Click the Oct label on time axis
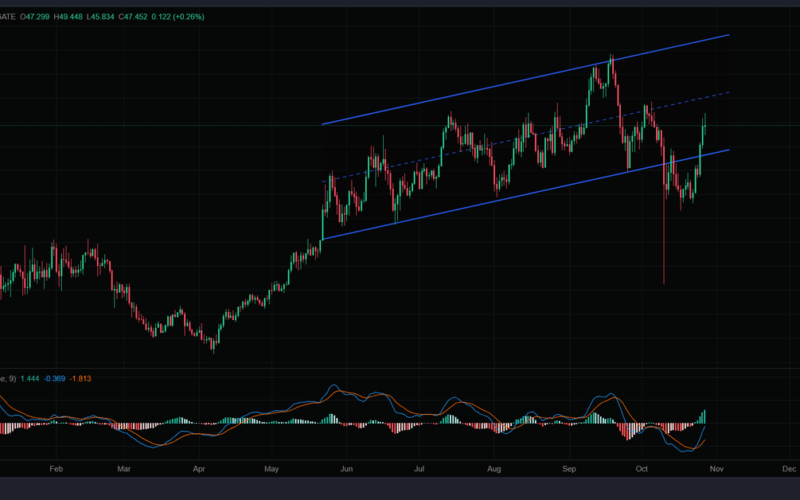Viewport: 800px width, 500px height. (x=642, y=467)
